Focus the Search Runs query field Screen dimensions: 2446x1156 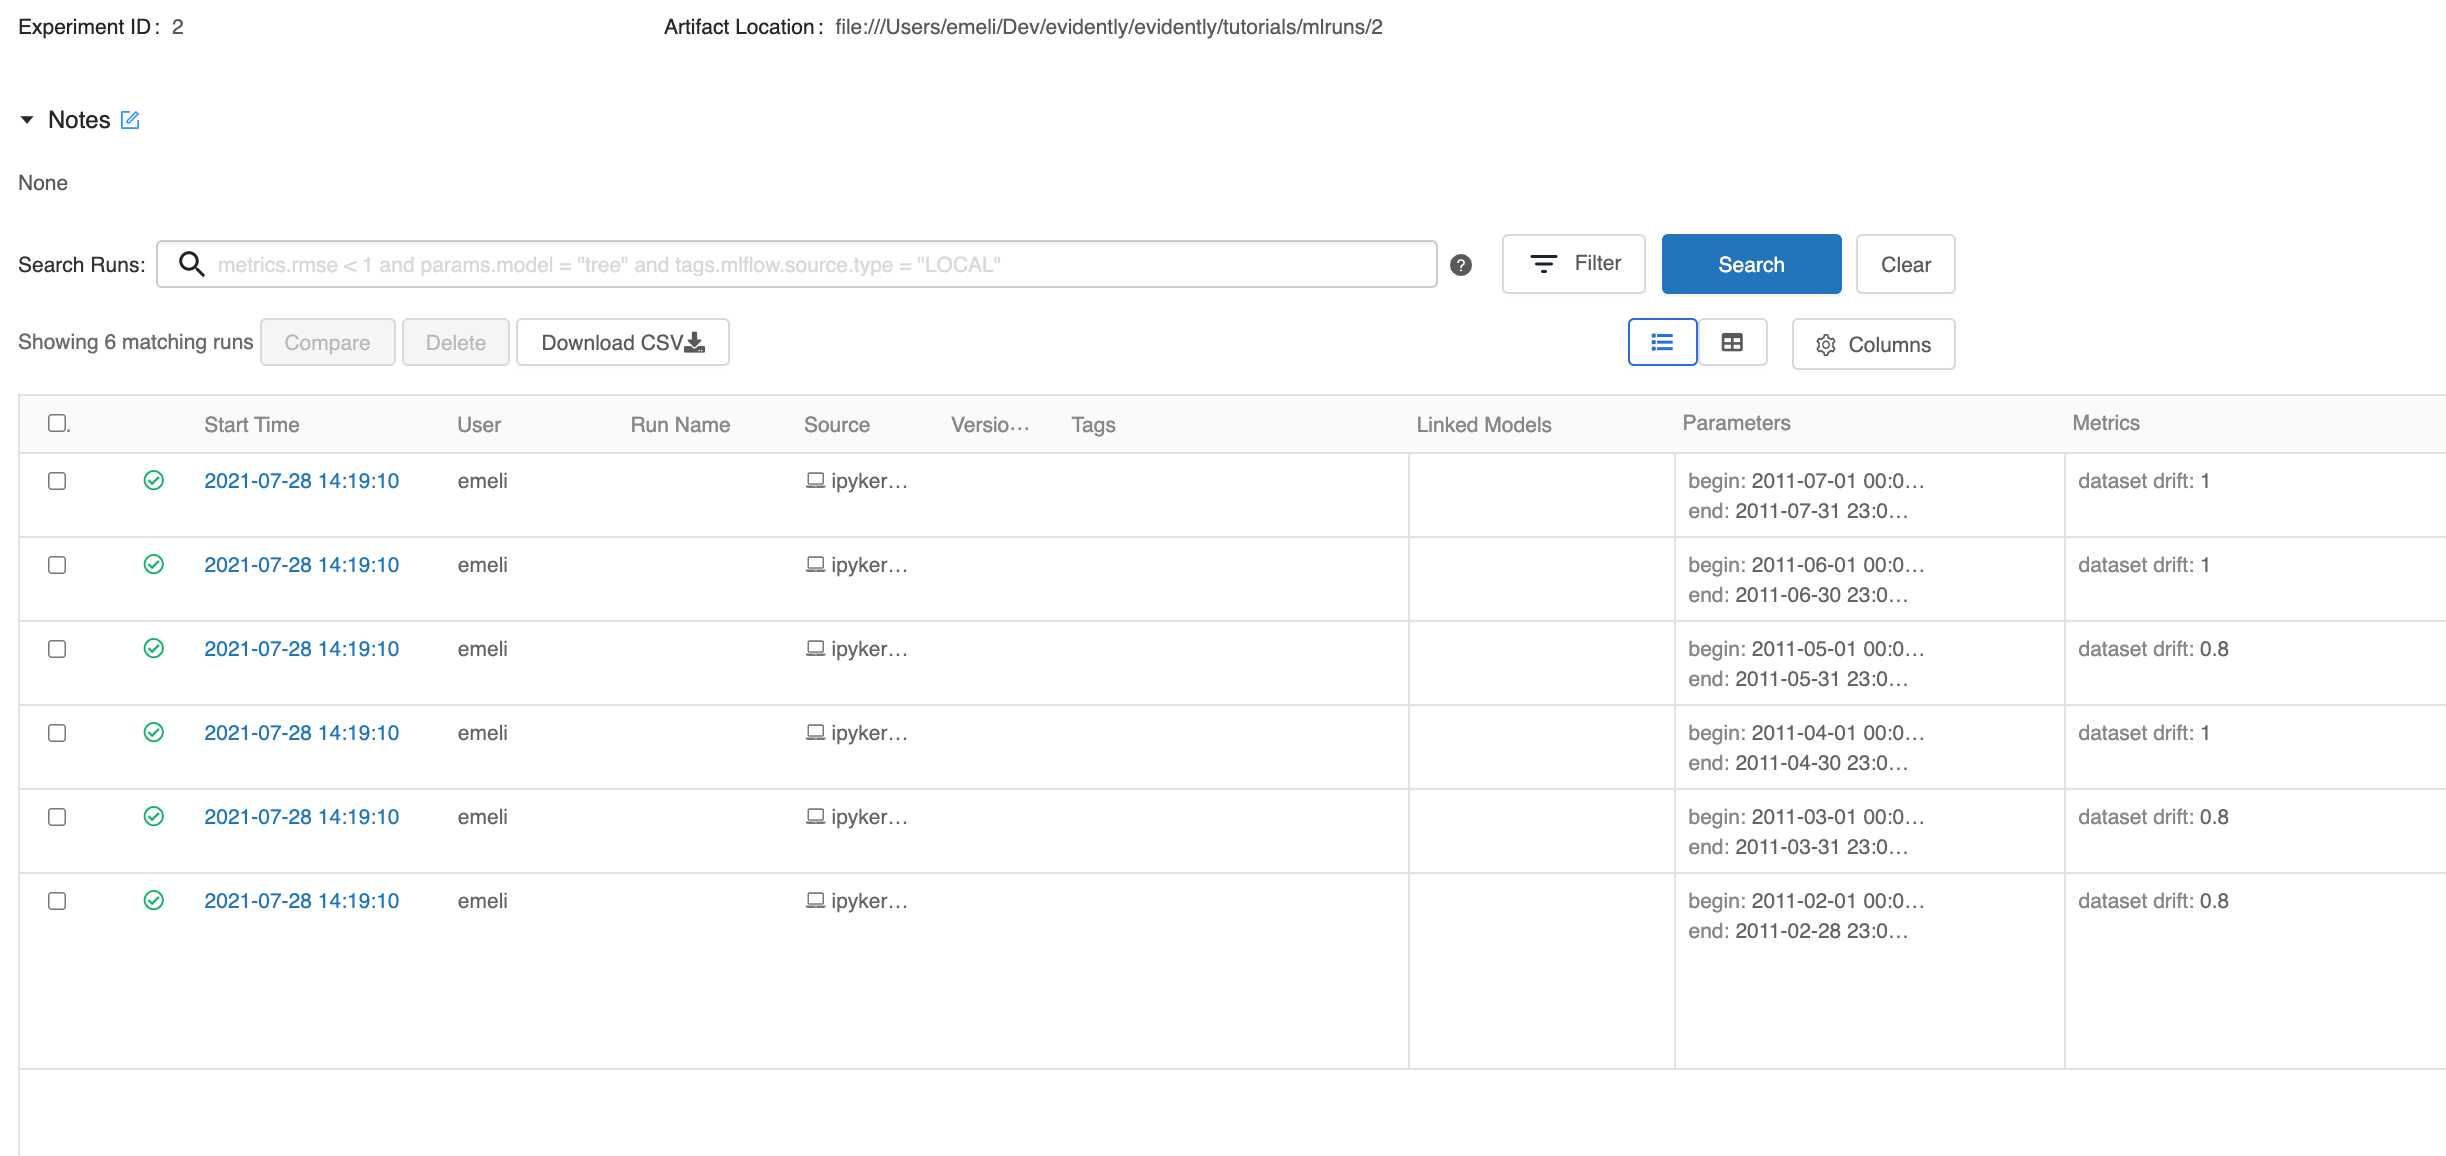pos(820,265)
